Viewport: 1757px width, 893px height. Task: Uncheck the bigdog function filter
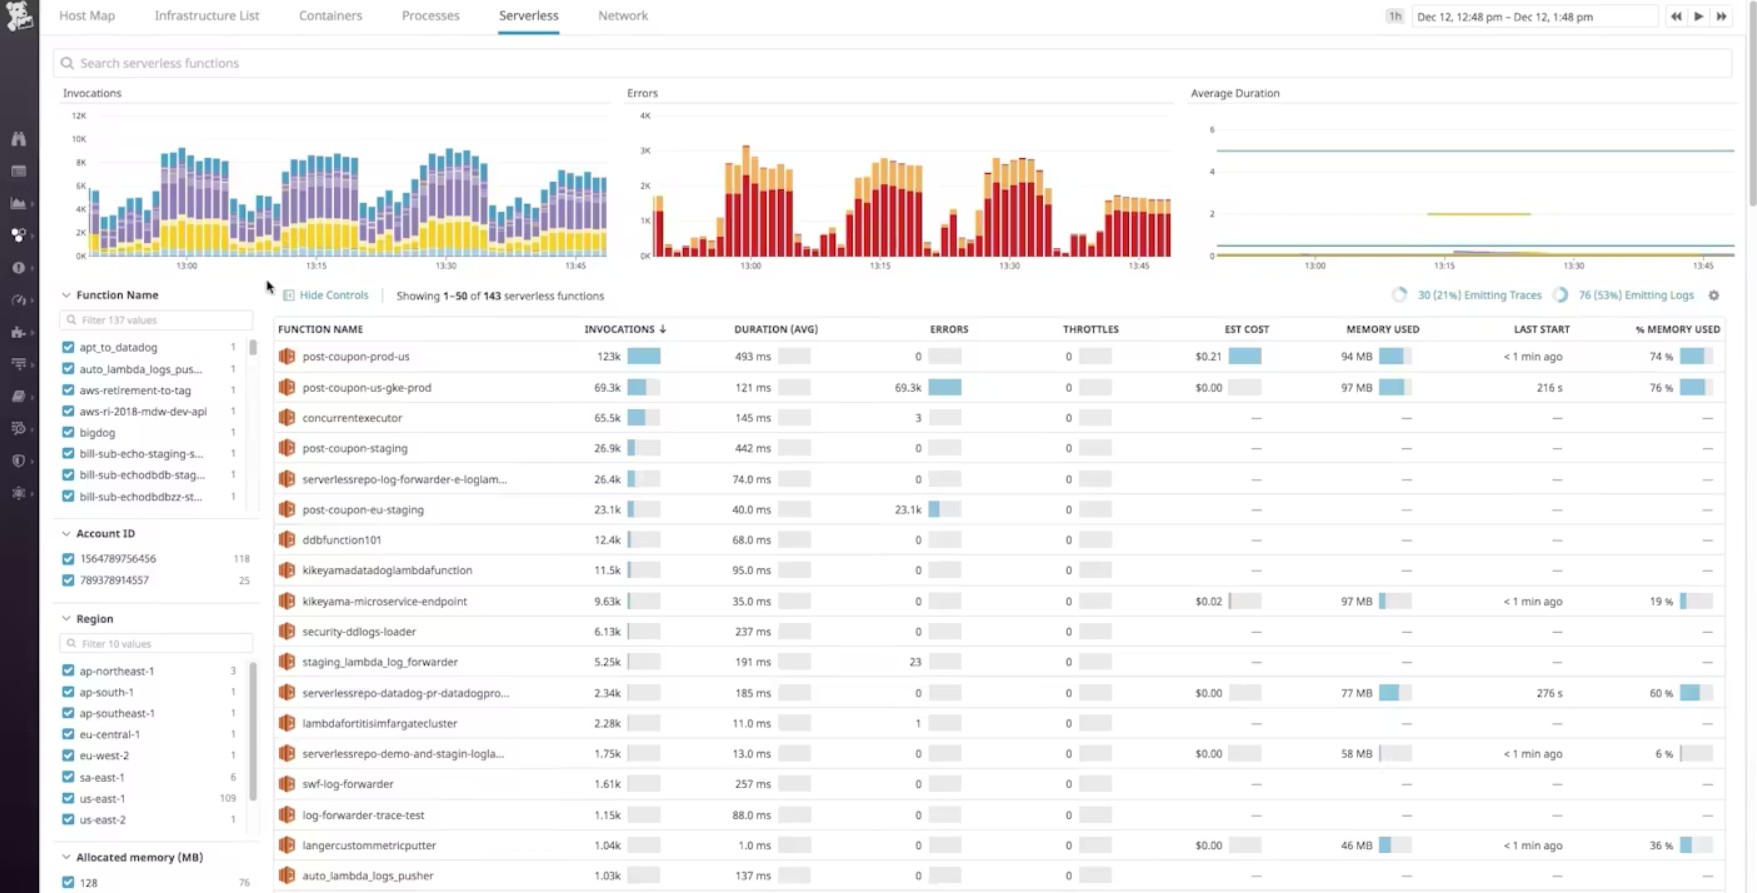click(68, 432)
